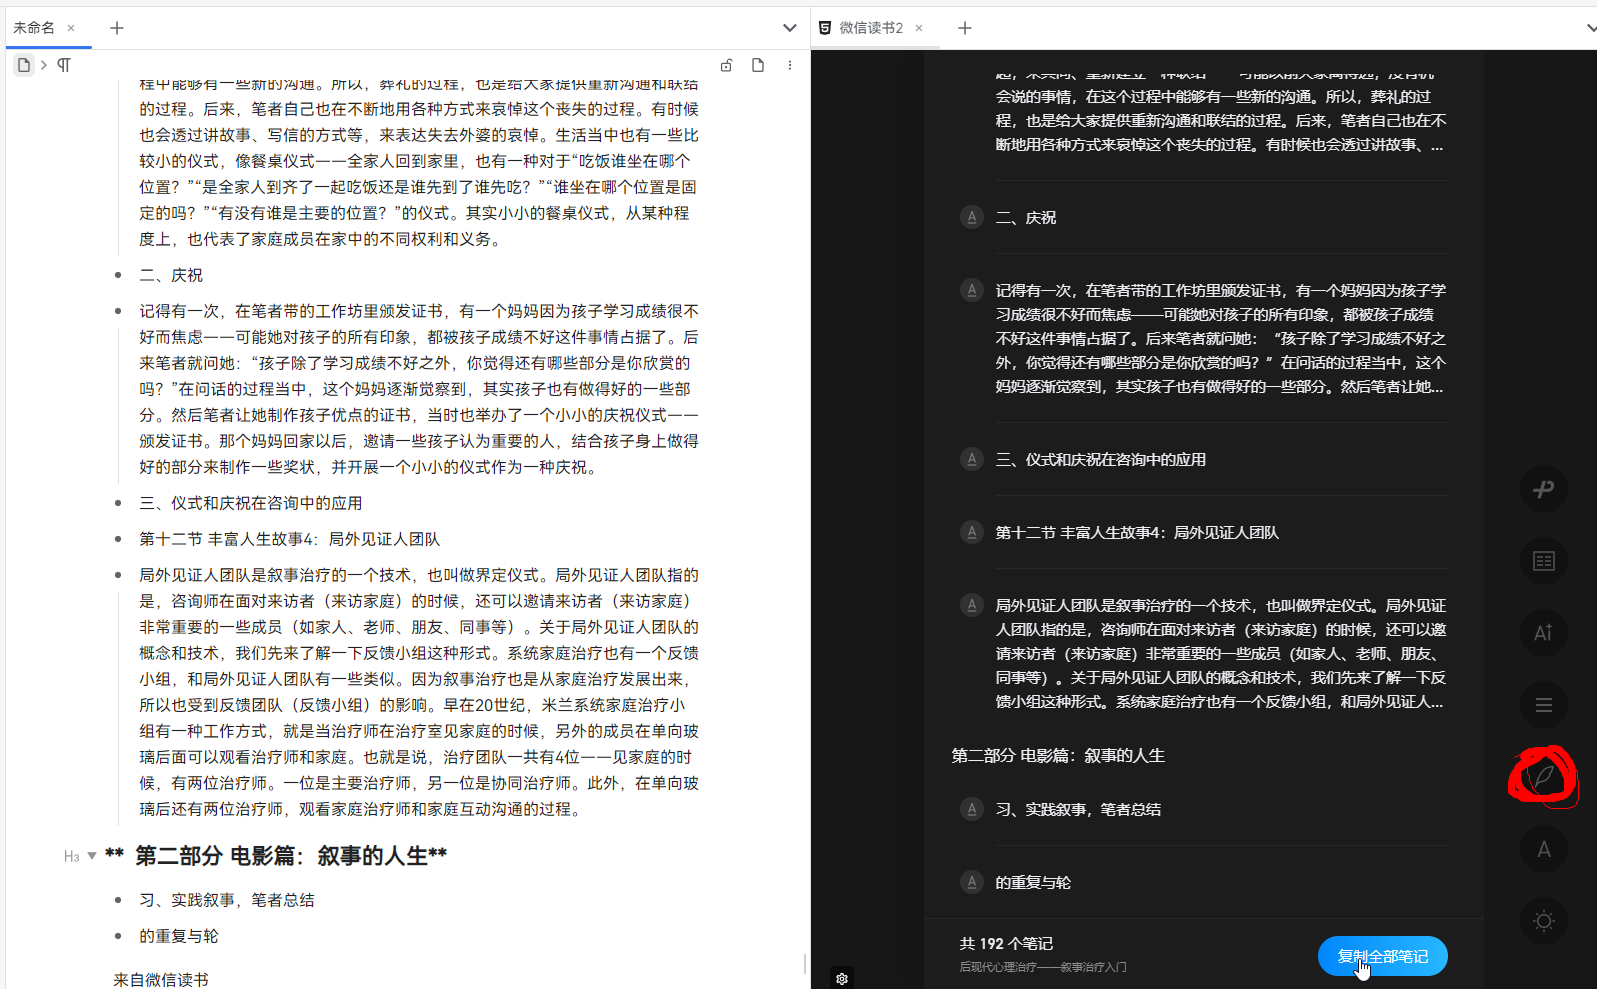The image size is (1597, 989).
Task: Click the two-column layout icon in sidebar
Action: [1543, 561]
